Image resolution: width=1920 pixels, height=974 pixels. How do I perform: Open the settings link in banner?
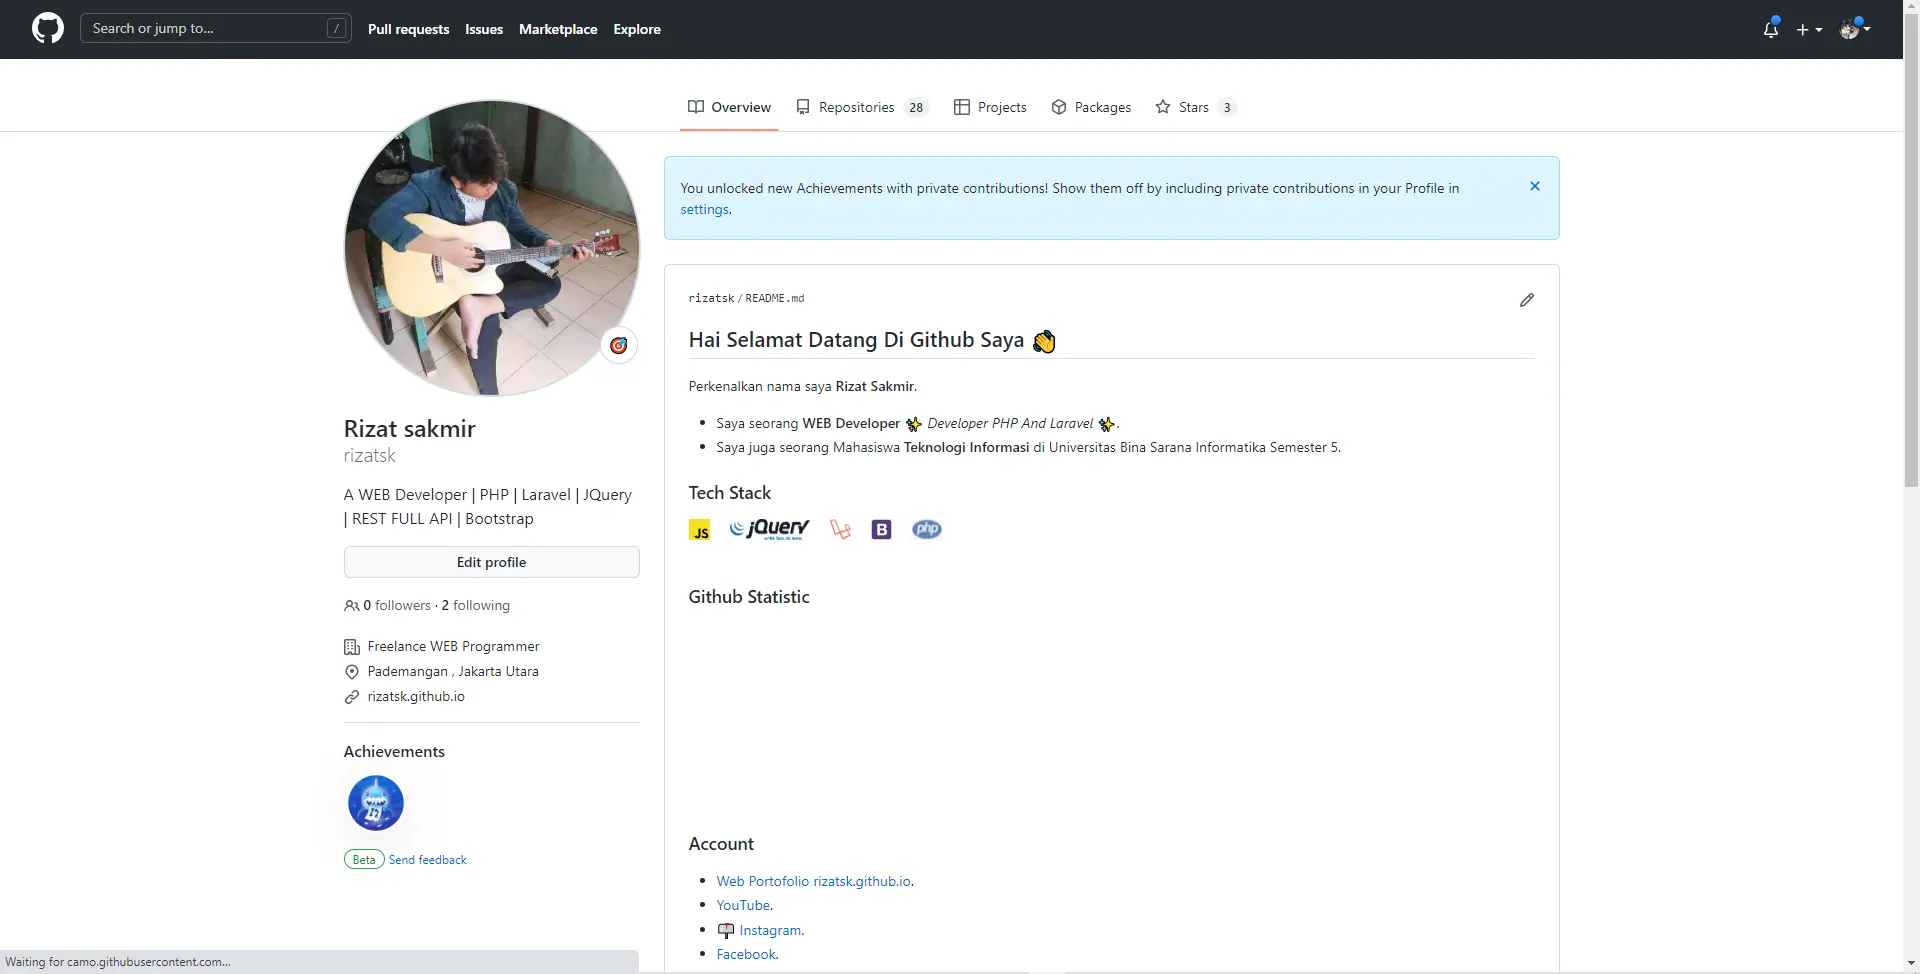(x=704, y=210)
